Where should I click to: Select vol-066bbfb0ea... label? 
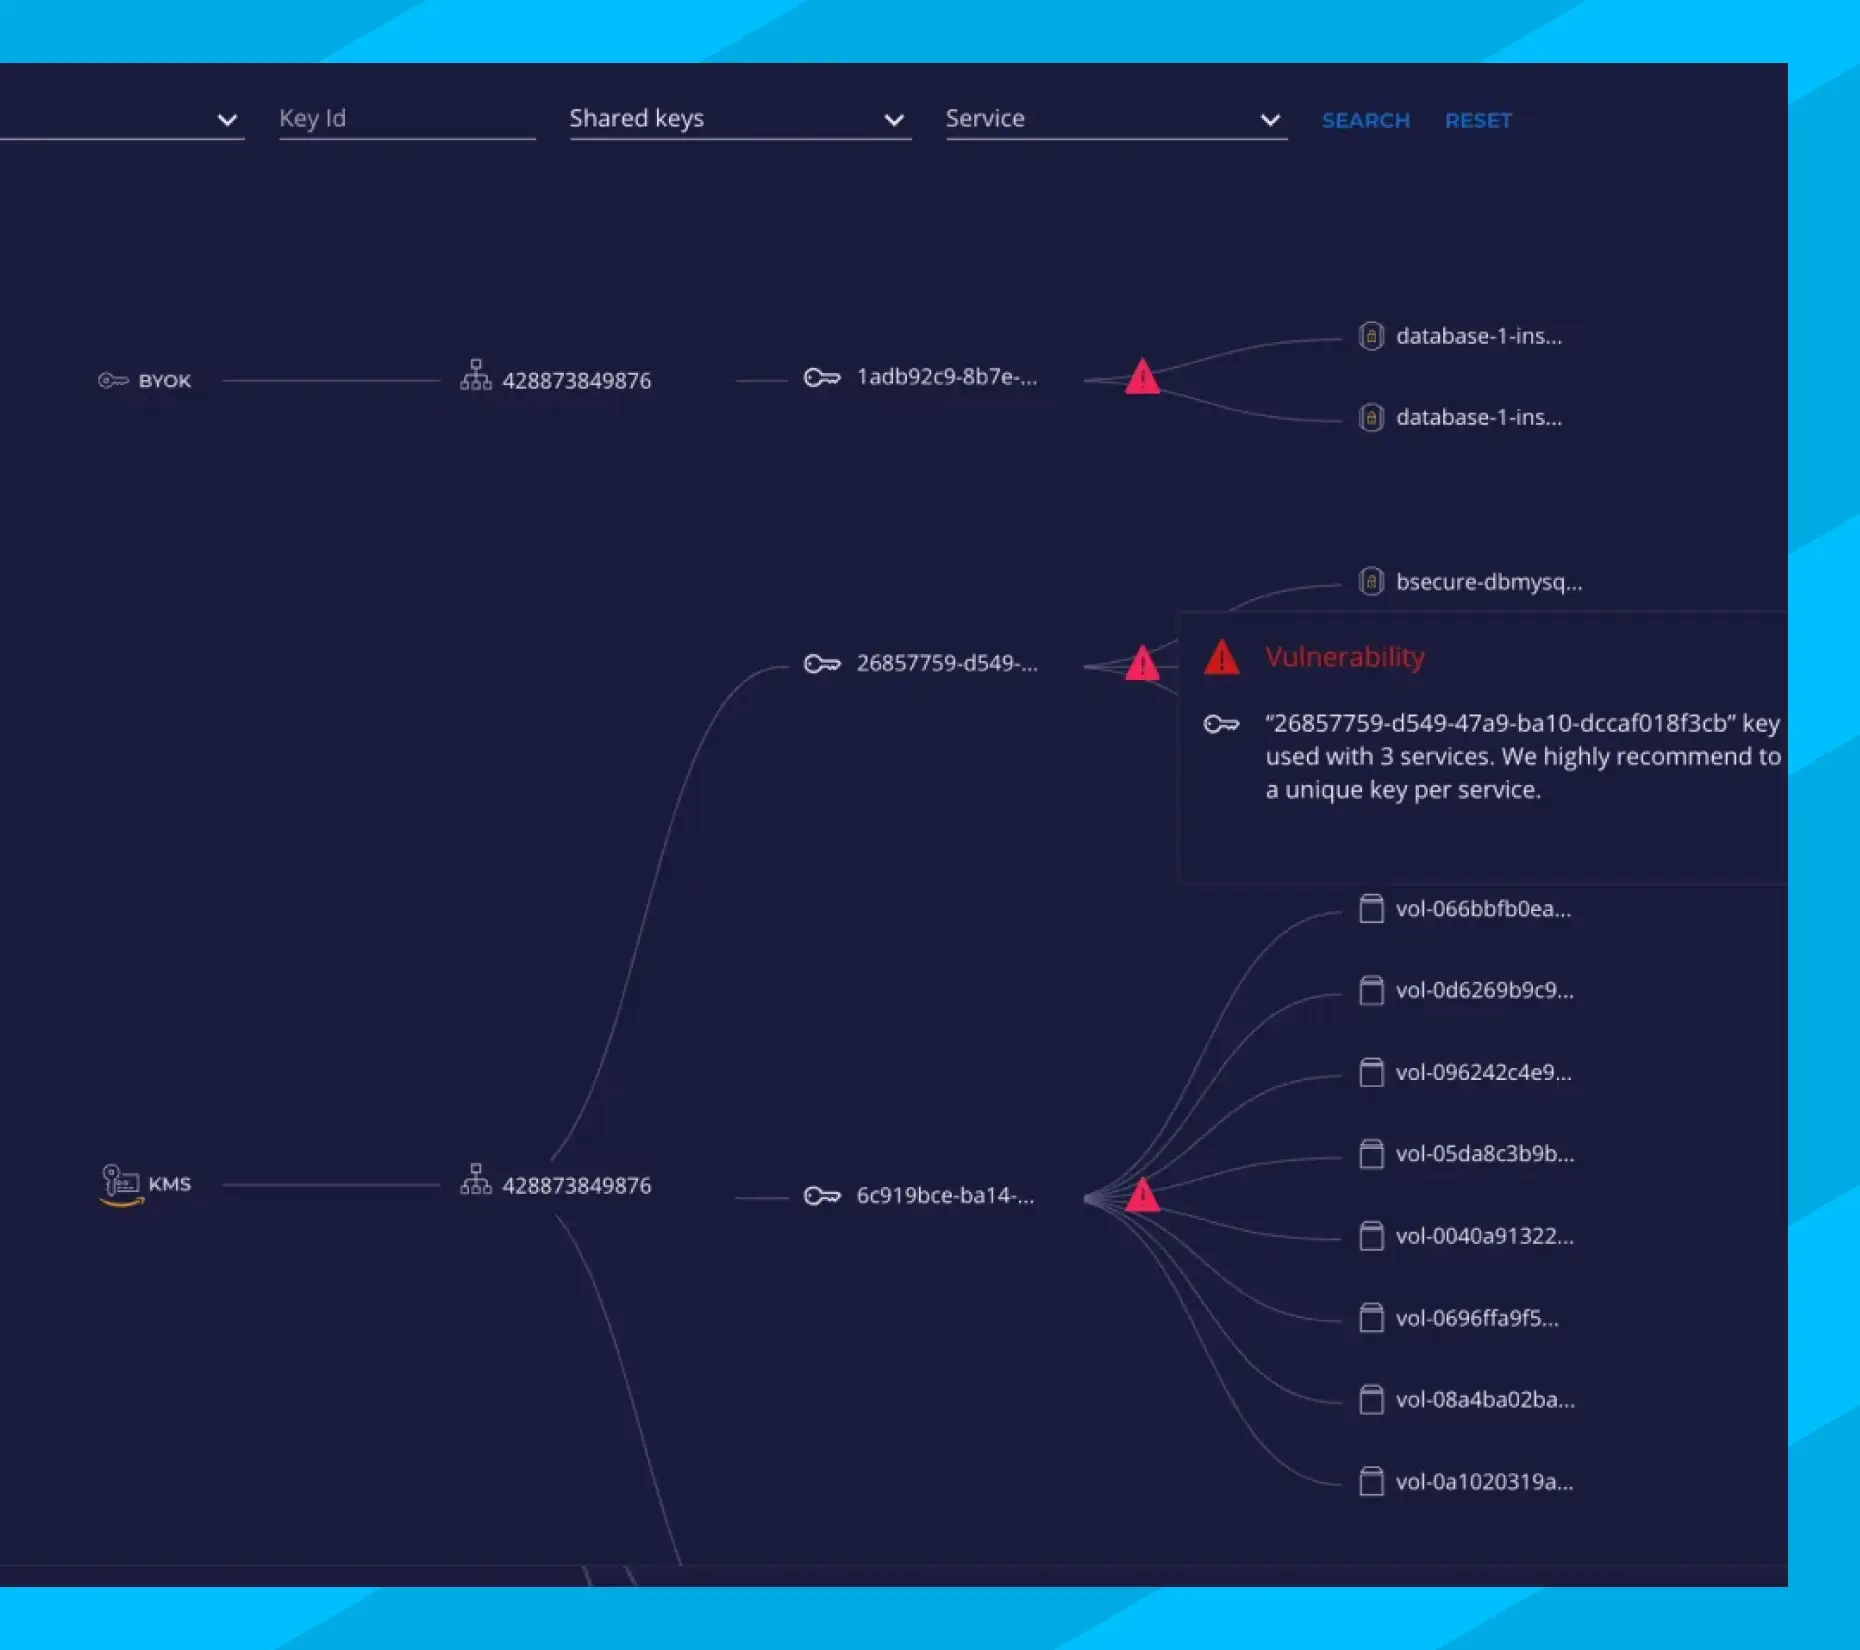(1483, 909)
